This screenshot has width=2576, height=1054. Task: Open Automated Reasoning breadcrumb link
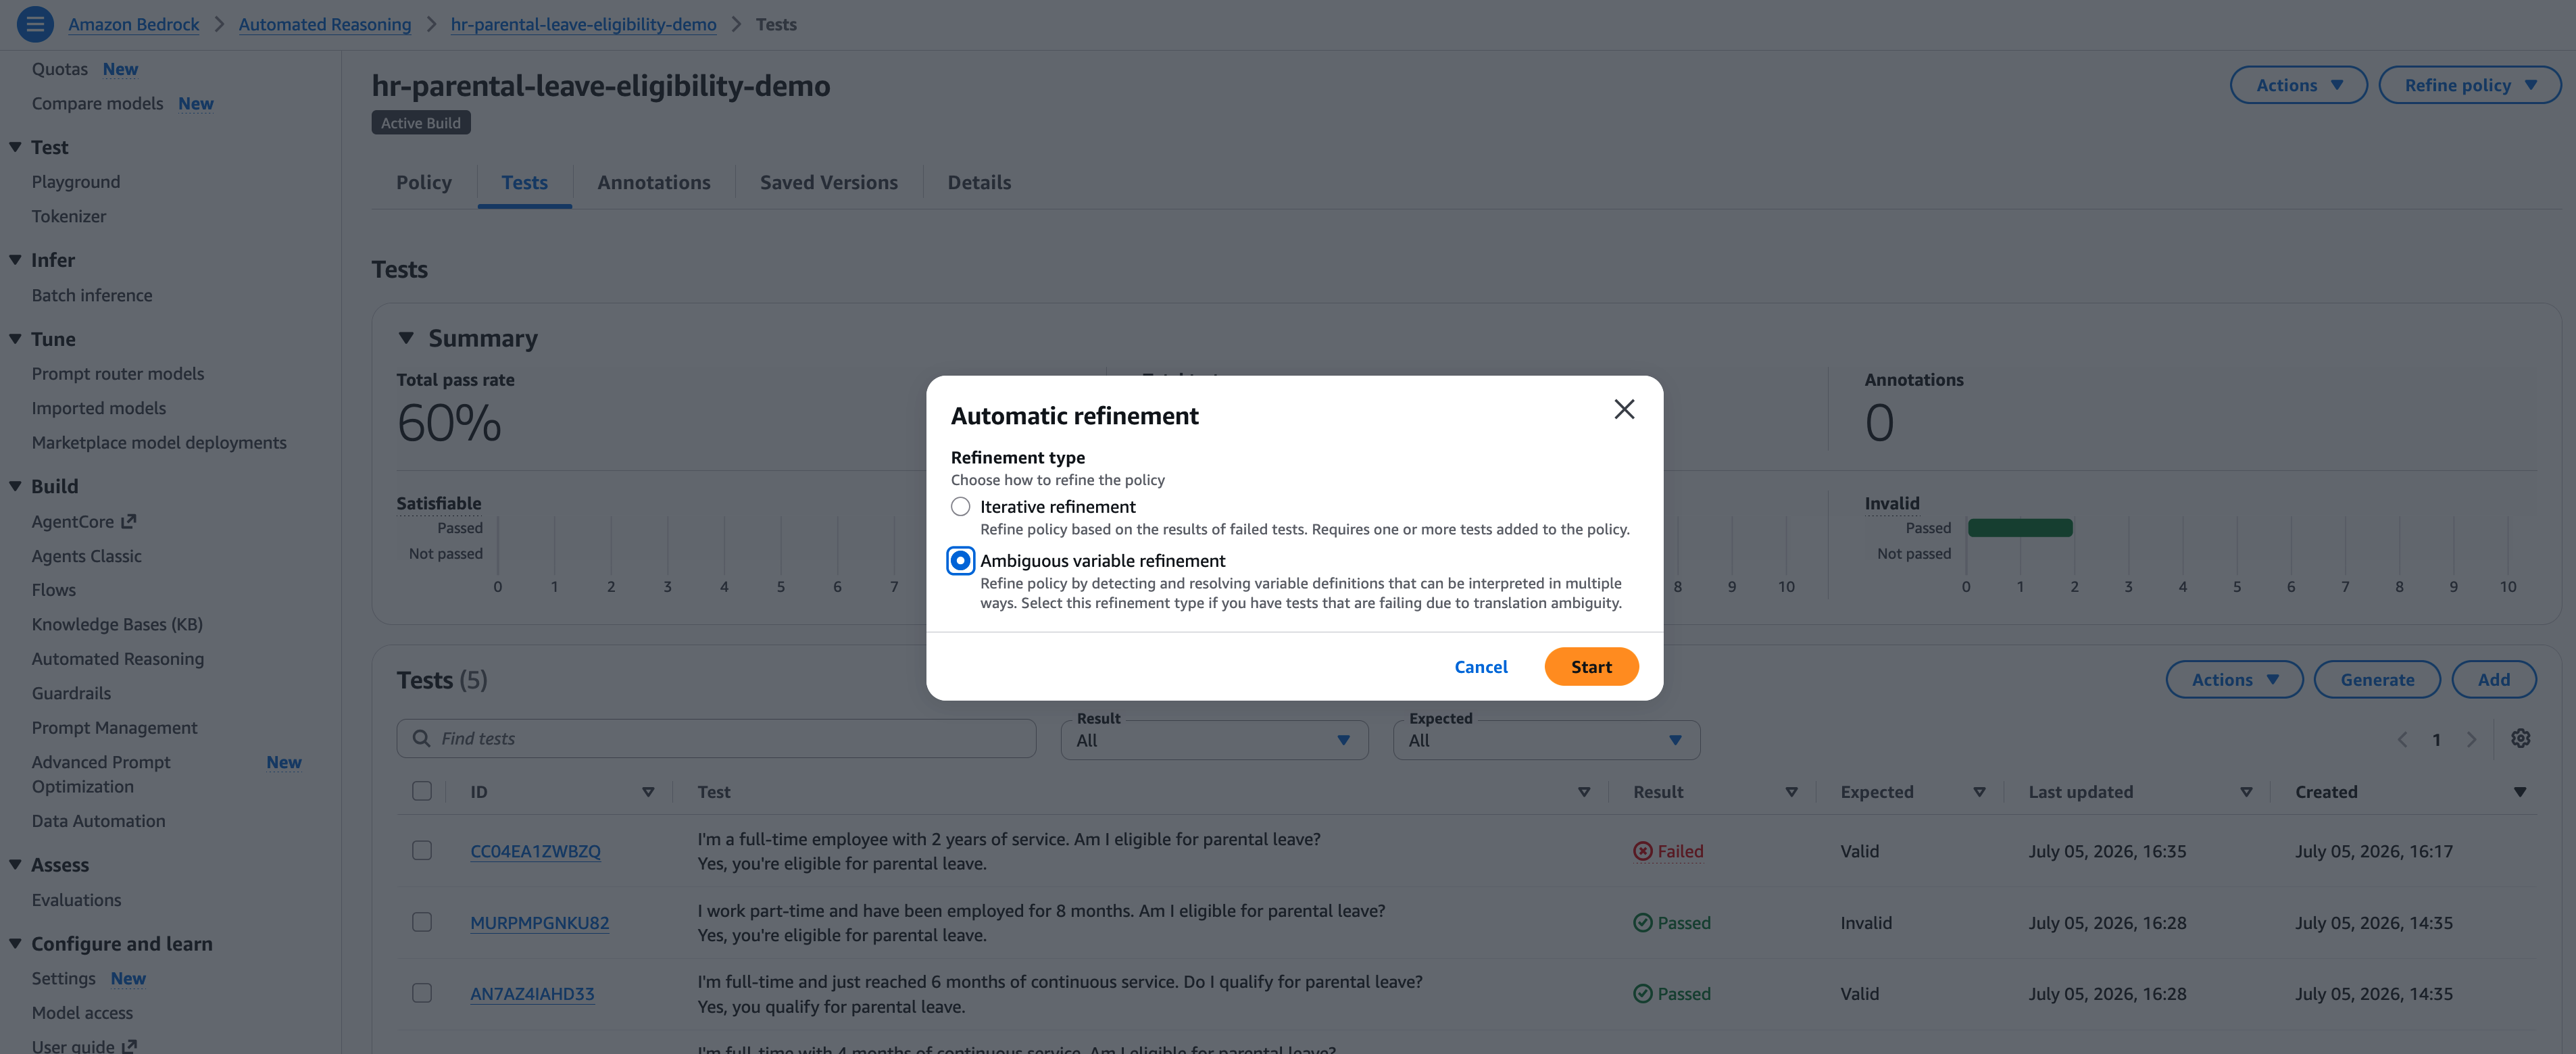(x=324, y=24)
